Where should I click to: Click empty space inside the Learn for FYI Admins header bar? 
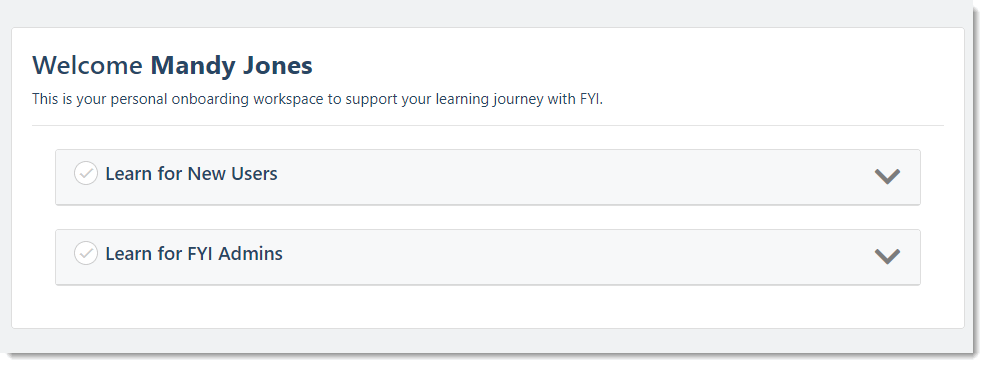point(566,257)
